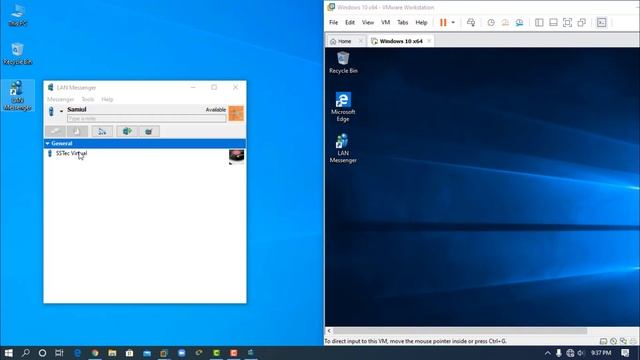Click the microphone tray icon

(x=559, y=353)
